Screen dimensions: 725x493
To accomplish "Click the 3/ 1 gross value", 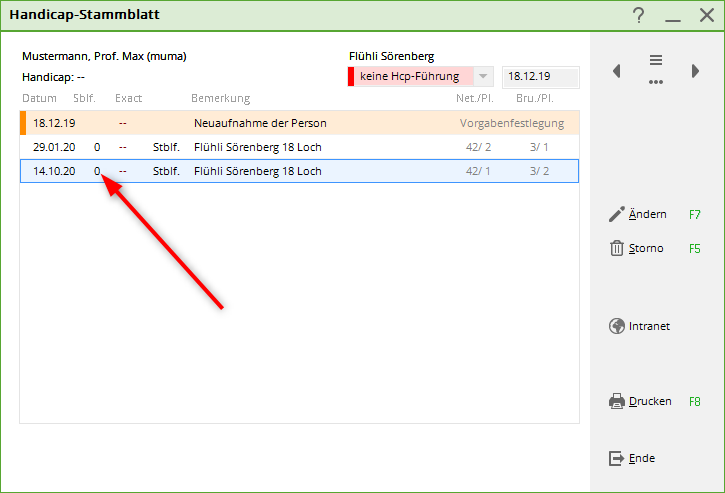I will pyautogui.click(x=539, y=147).
